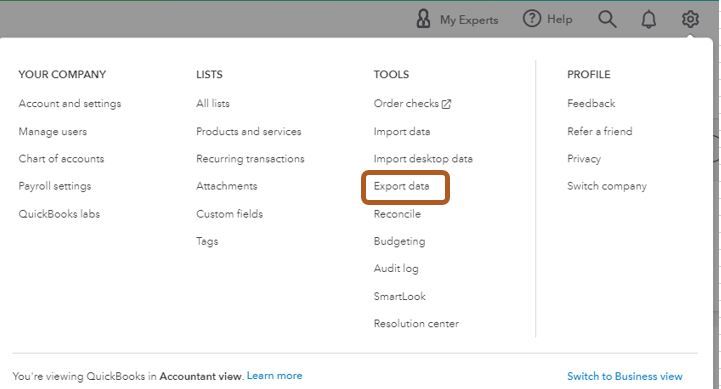Image resolution: width=721 pixels, height=389 pixels.
Task: Select Export data
Action: click(401, 186)
